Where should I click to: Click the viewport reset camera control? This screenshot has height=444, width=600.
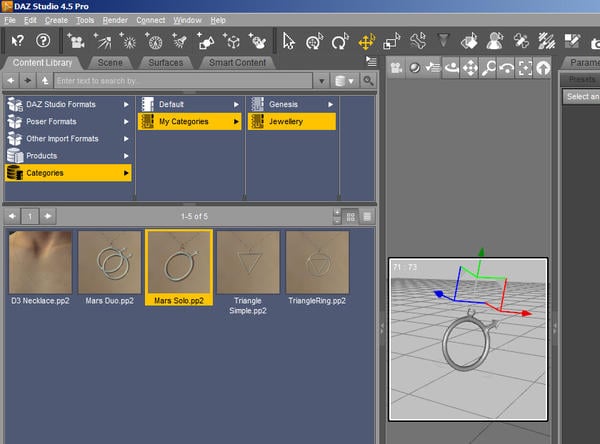pos(543,68)
